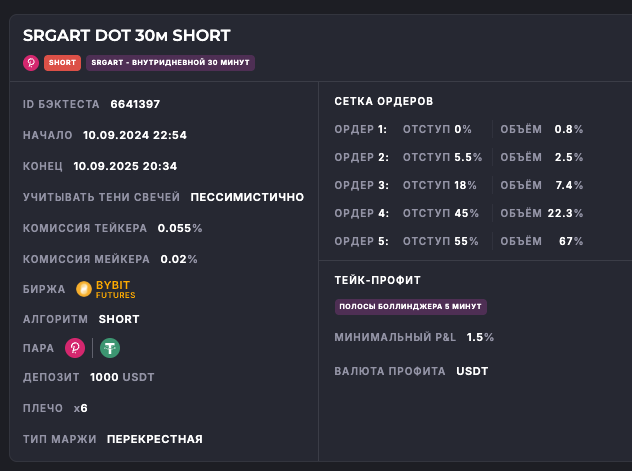
Task: Click the SRGART DOT 30м SHORT title
Action: pyautogui.click(x=127, y=36)
